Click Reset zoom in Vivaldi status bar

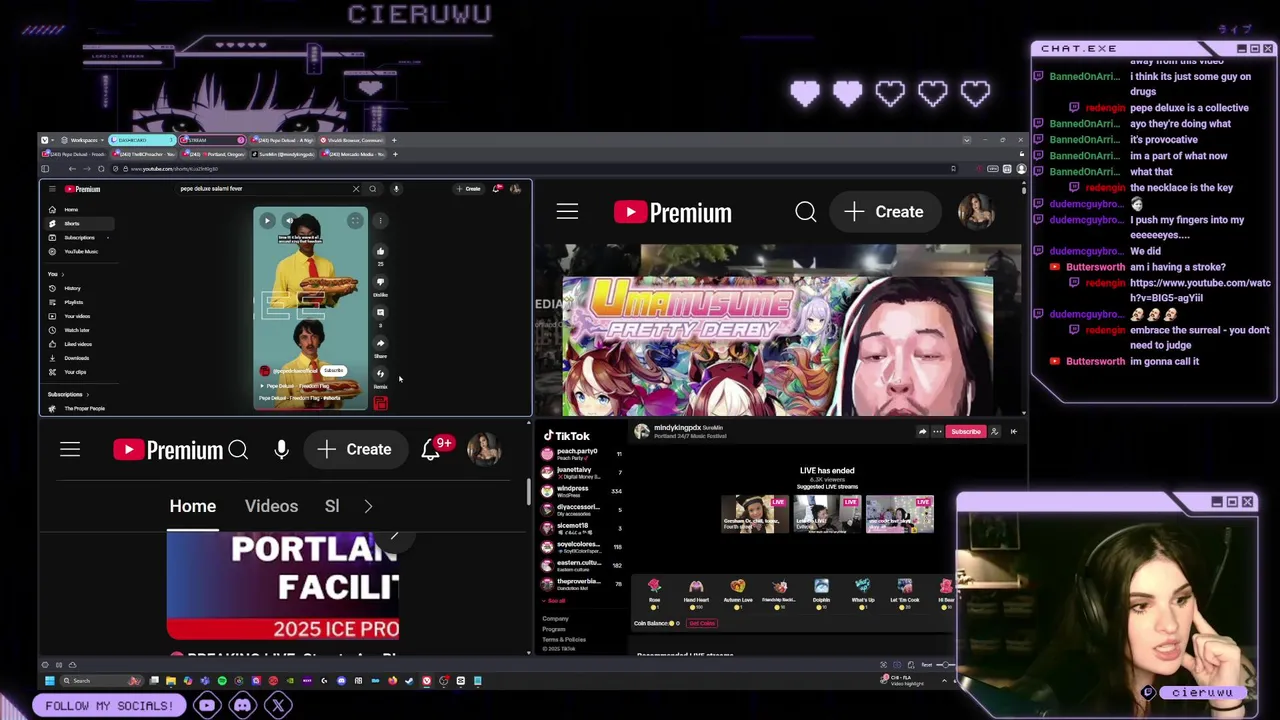[926, 665]
